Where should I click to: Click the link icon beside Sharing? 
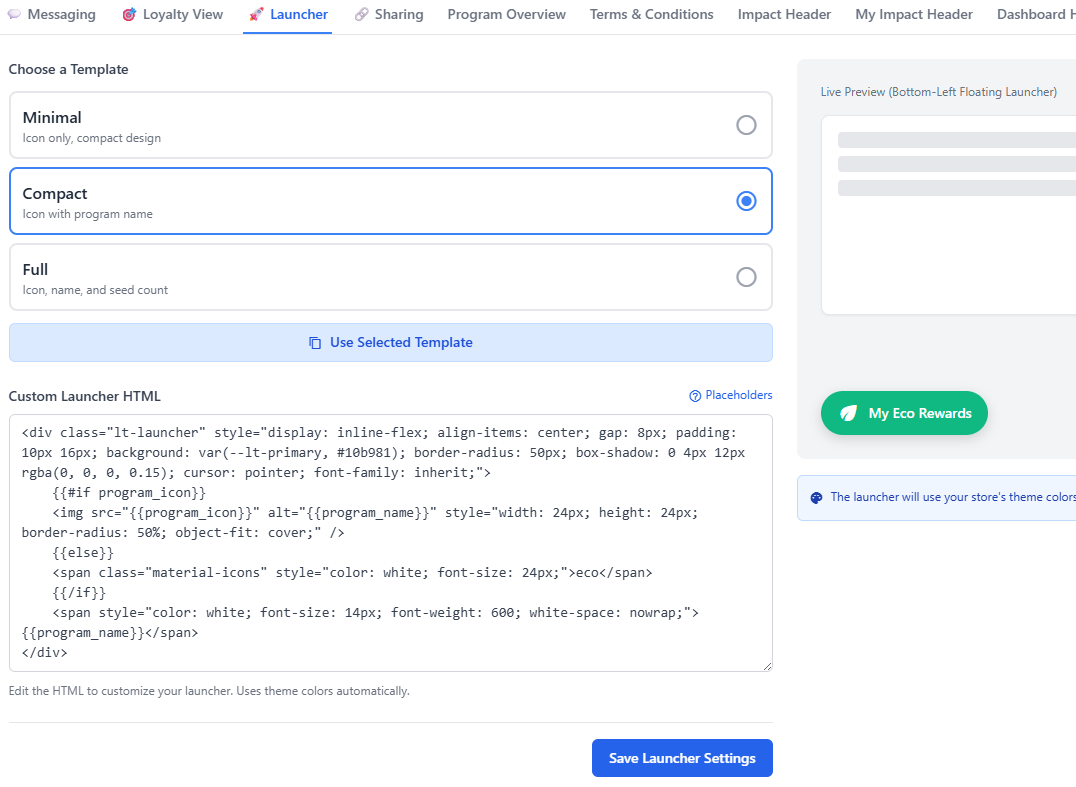coord(361,15)
